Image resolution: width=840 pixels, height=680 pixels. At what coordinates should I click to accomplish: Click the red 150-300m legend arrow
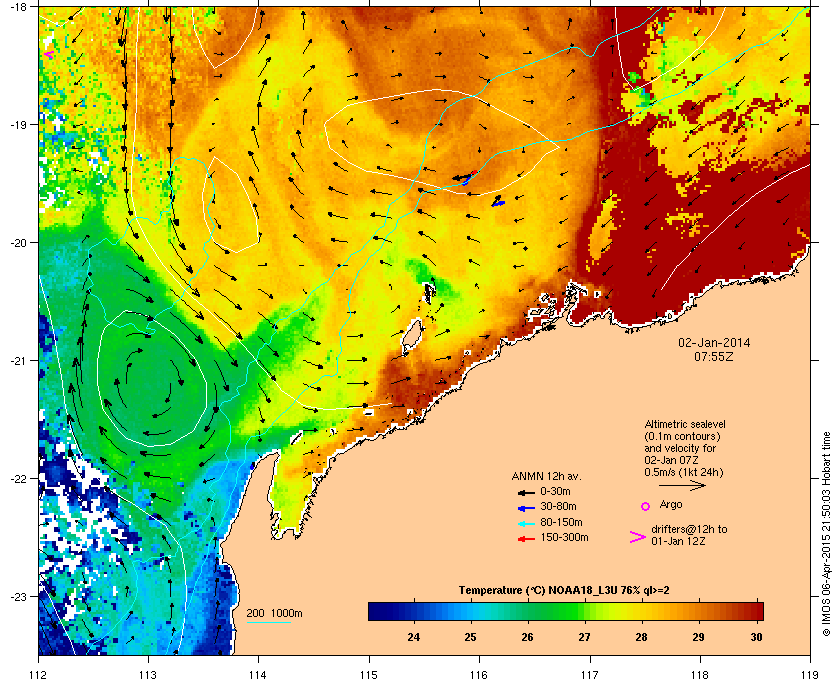tap(526, 539)
